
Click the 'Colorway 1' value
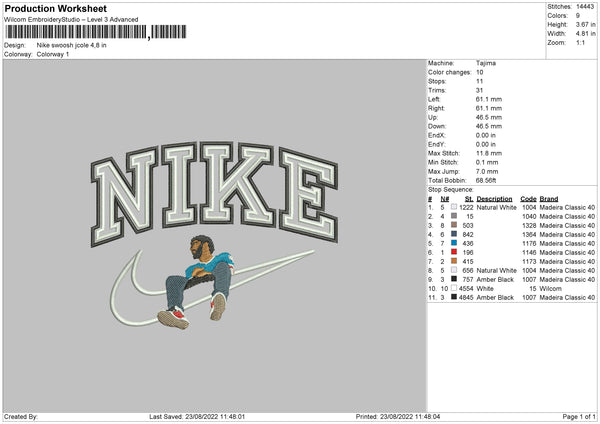[x=53, y=54]
